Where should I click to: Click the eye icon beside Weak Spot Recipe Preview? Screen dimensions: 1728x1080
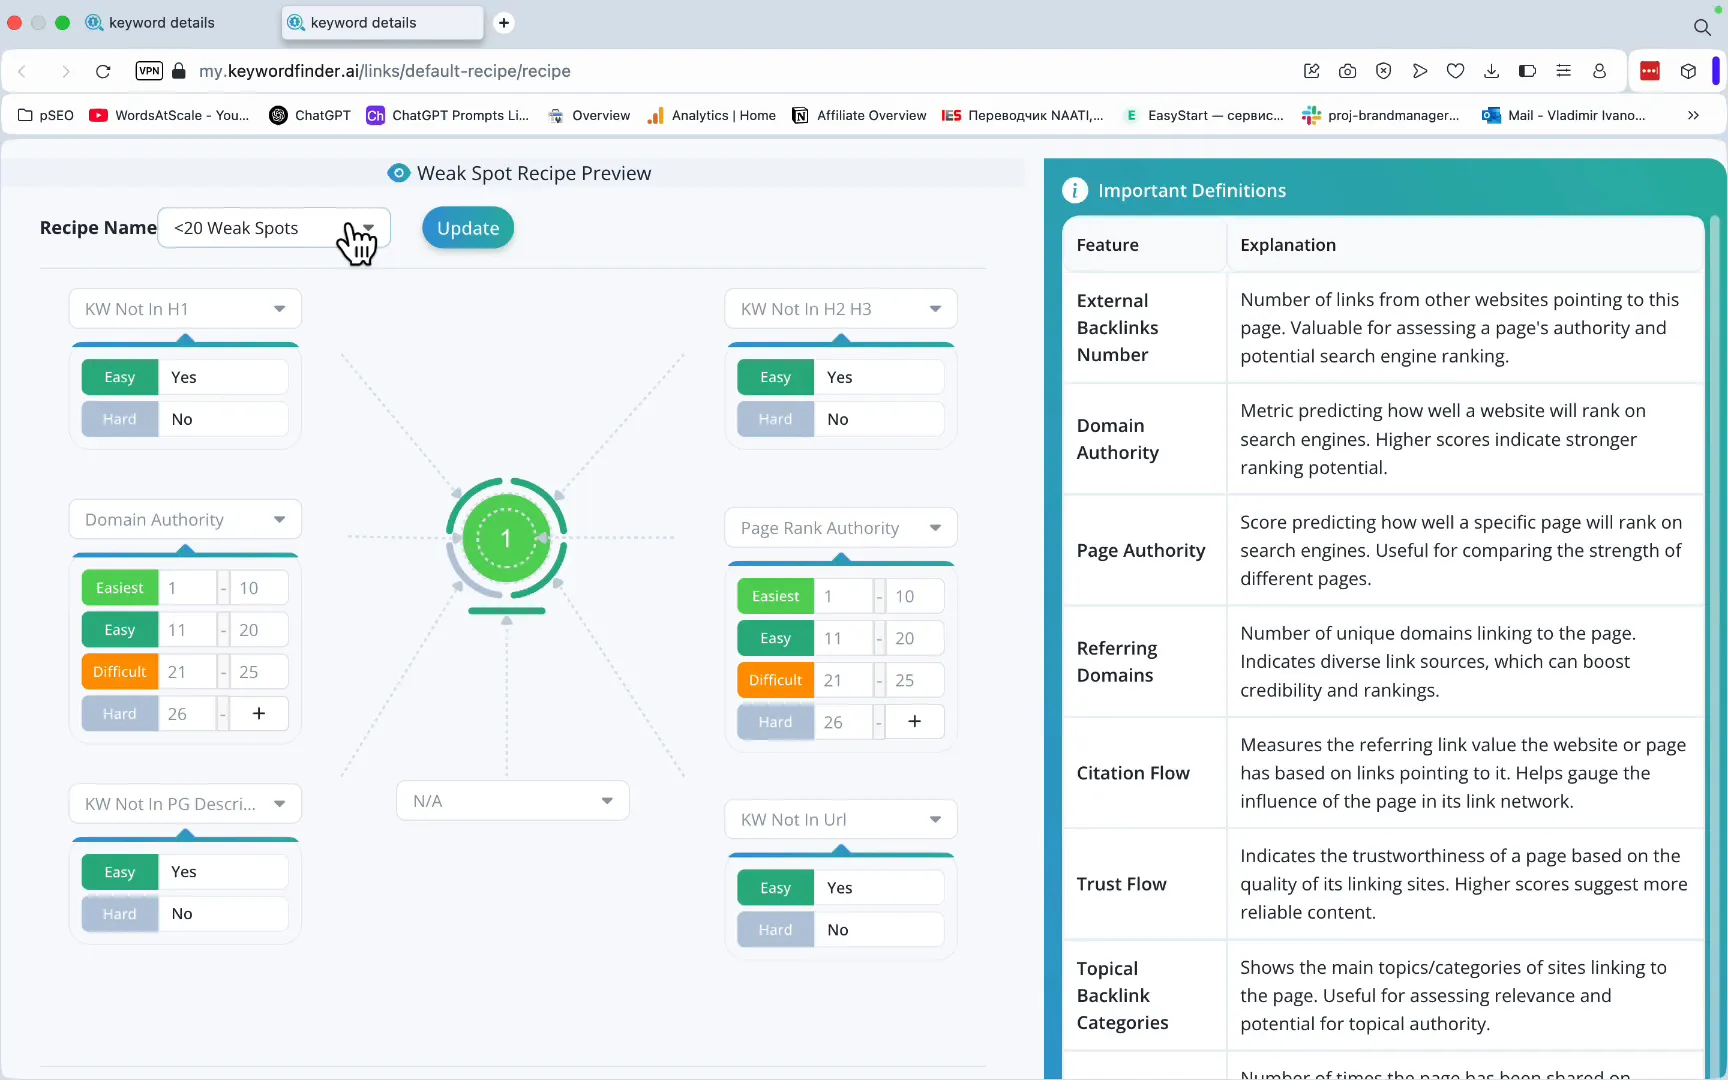[398, 173]
